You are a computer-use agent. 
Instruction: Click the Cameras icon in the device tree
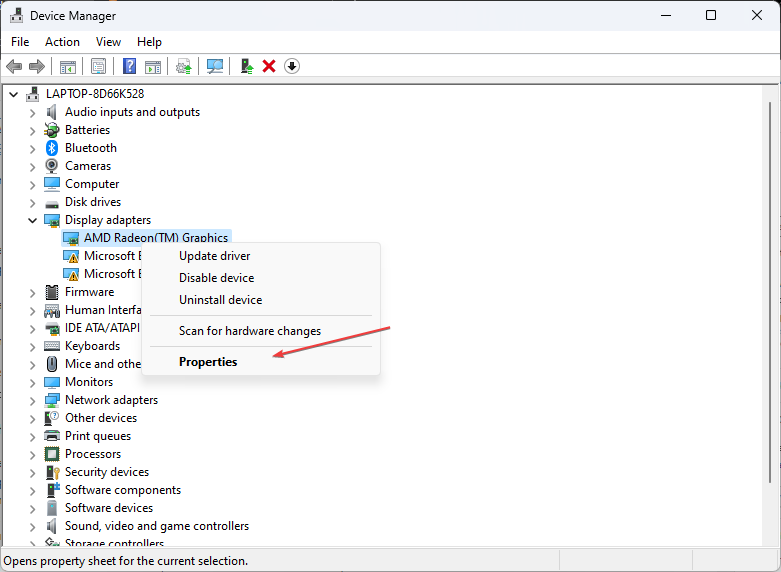click(x=52, y=166)
